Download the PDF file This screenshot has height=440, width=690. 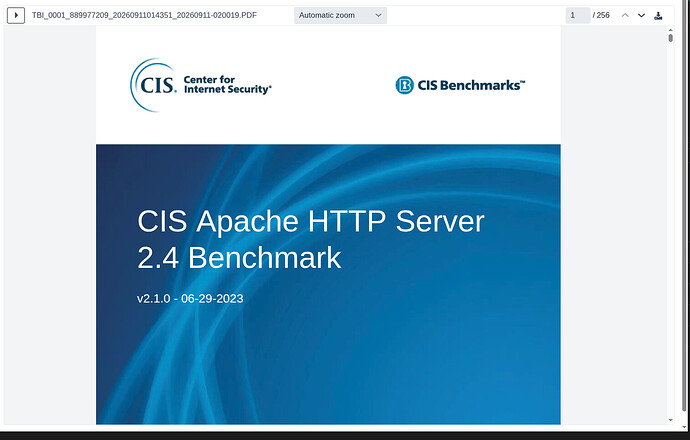(658, 15)
